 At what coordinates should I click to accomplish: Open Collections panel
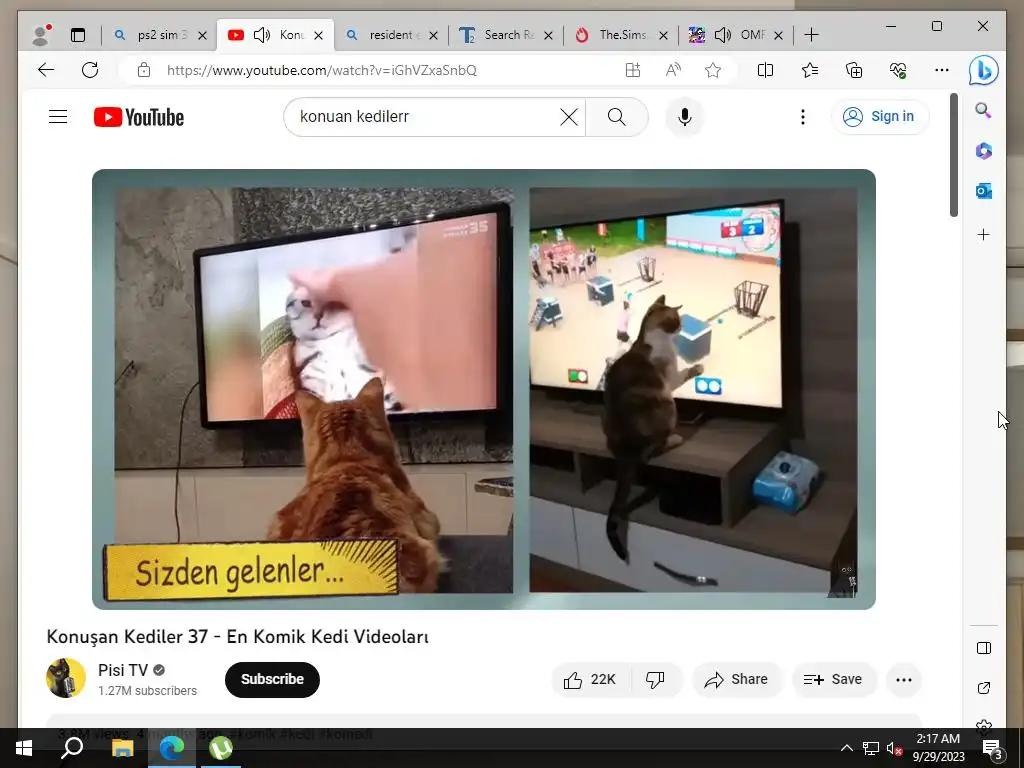[854, 70]
